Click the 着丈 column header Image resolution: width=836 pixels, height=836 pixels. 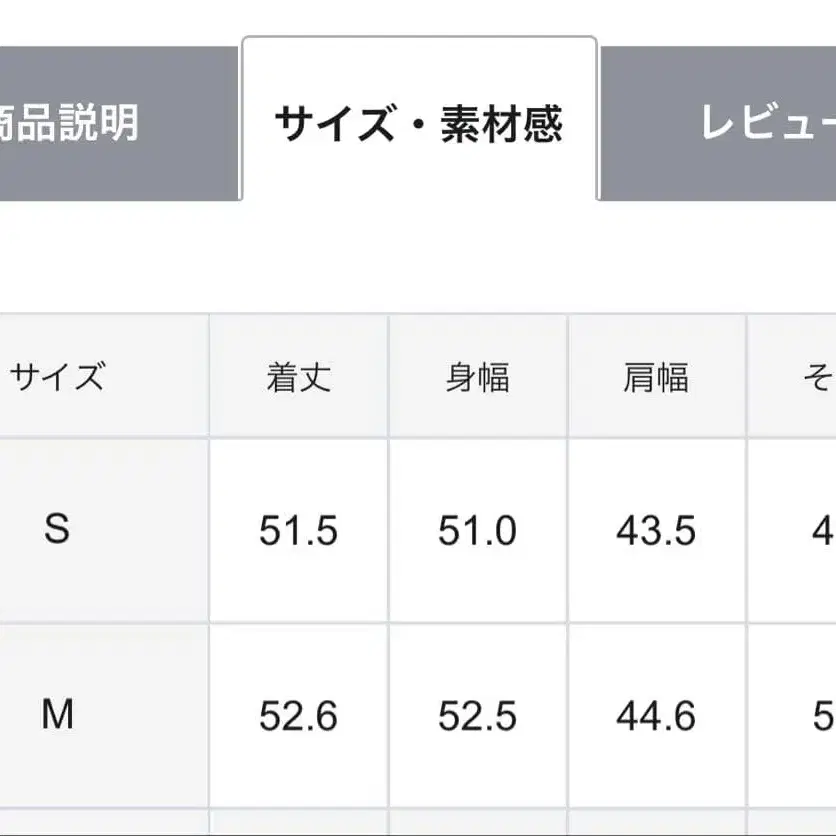[x=300, y=375]
